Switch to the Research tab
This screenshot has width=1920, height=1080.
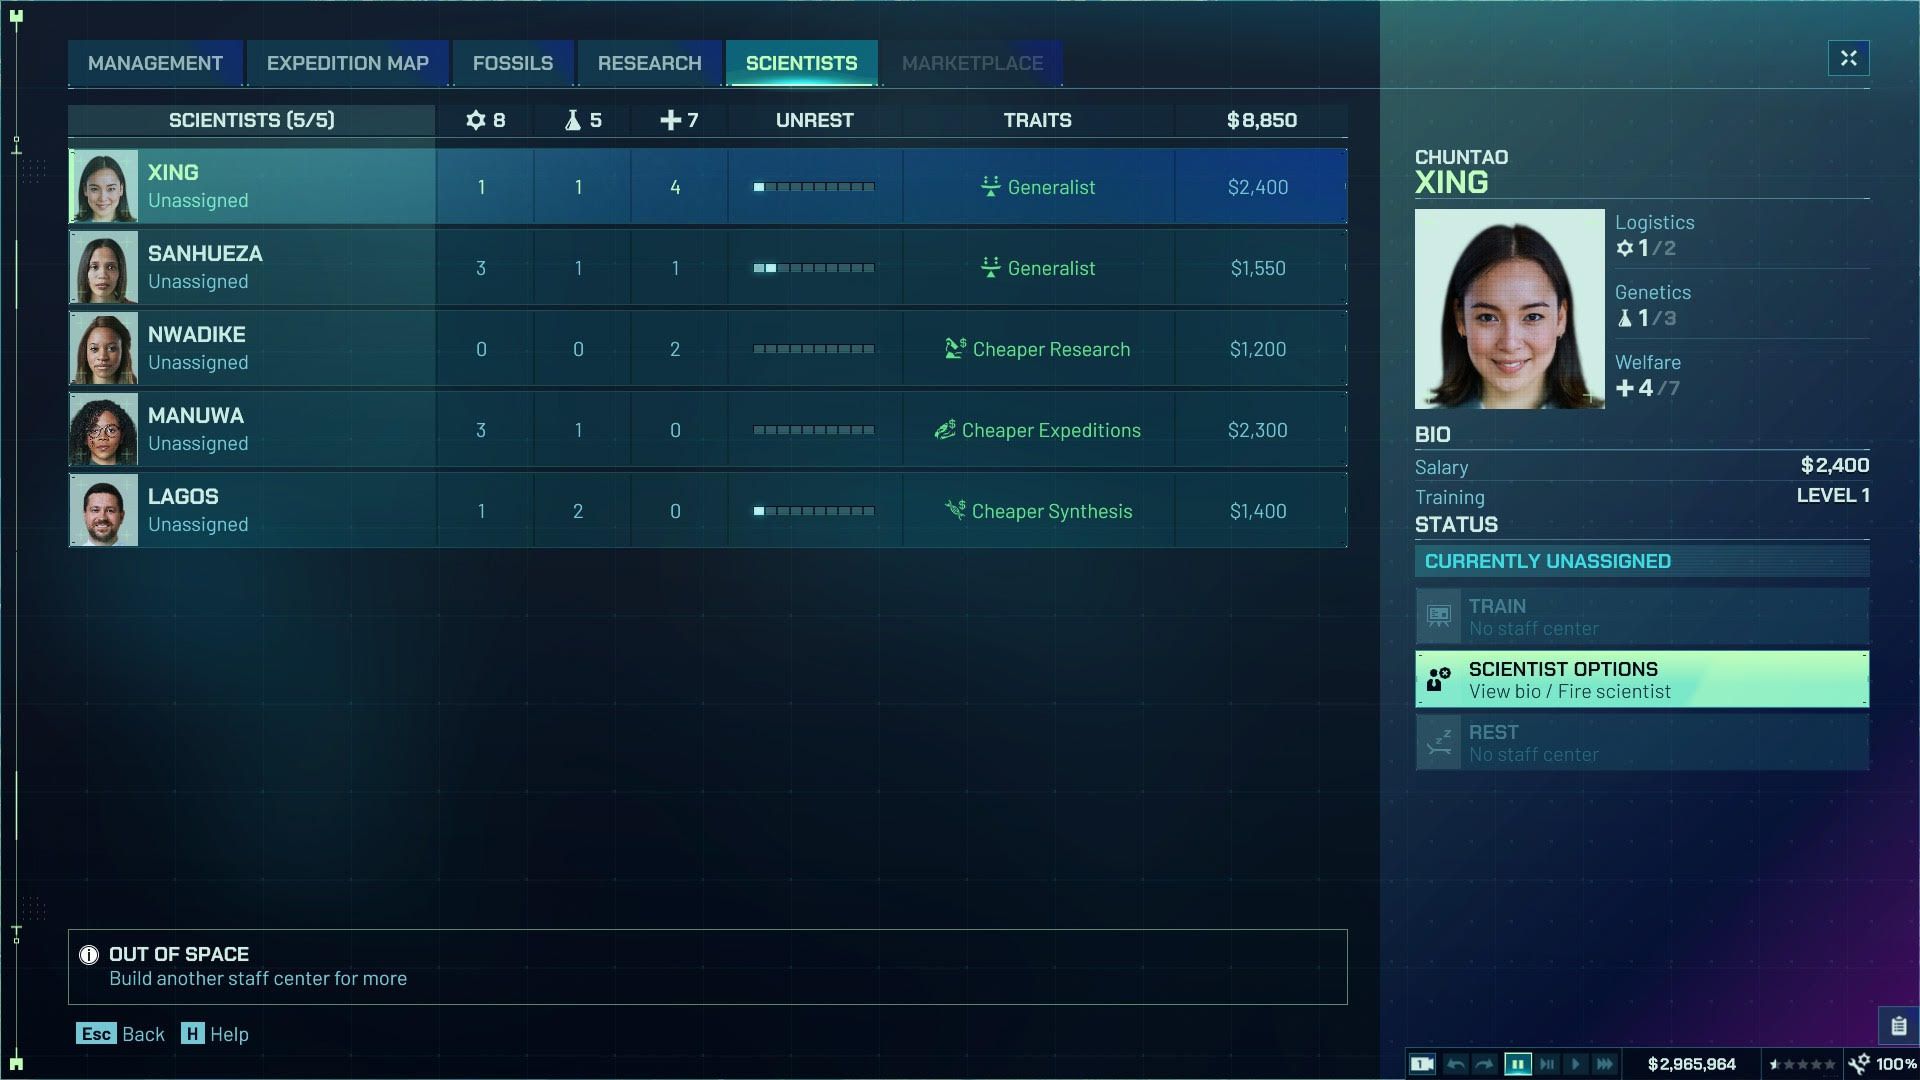pyautogui.click(x=649, y=63)
